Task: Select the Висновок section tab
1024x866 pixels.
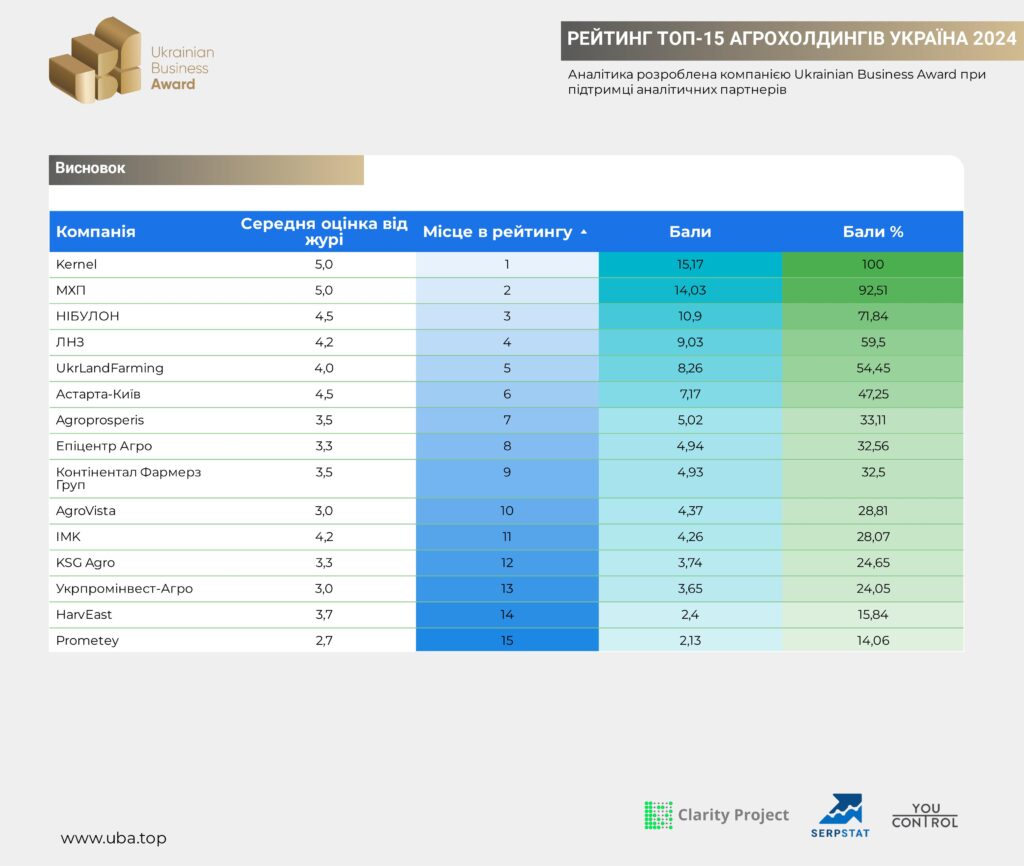Action: point(206,169)
